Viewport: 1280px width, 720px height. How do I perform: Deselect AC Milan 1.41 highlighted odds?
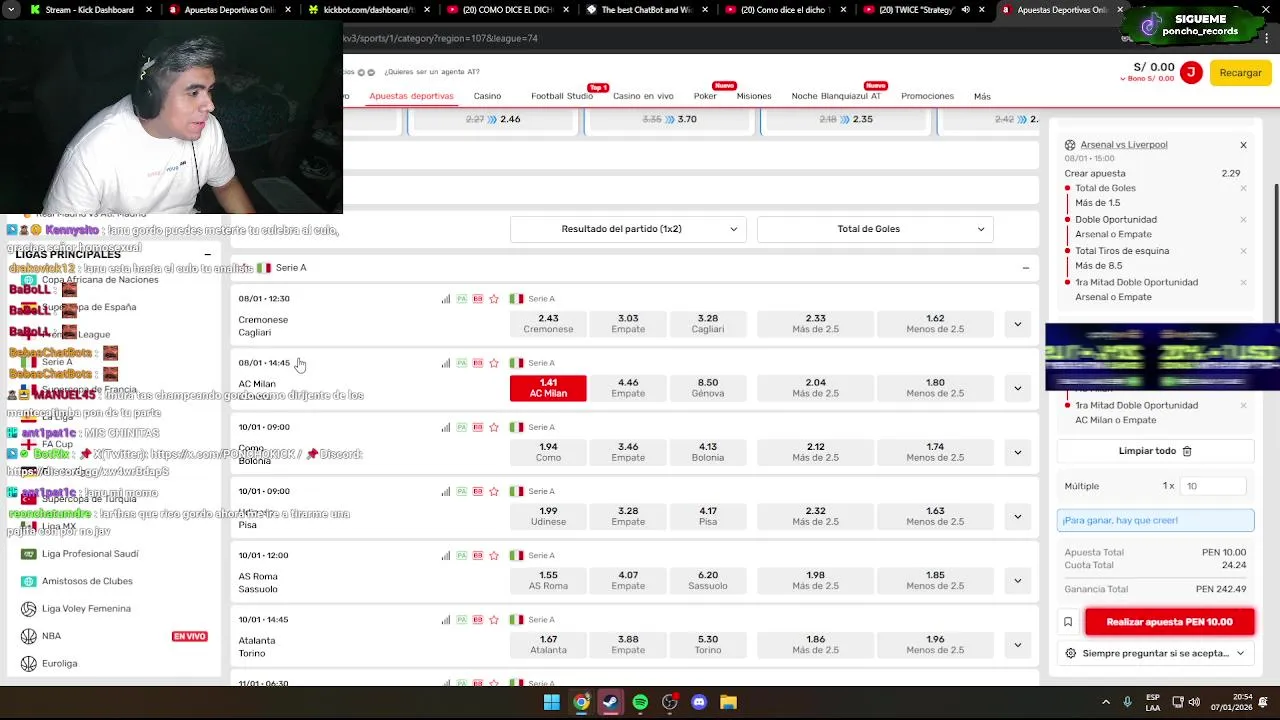coord(548,387)
